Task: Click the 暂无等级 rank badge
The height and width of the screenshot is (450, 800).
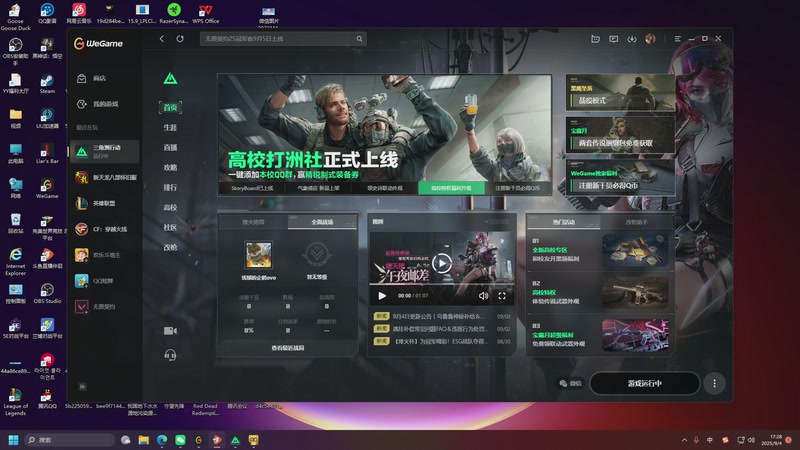Action: pyautogui.click(x=316, y=255)
